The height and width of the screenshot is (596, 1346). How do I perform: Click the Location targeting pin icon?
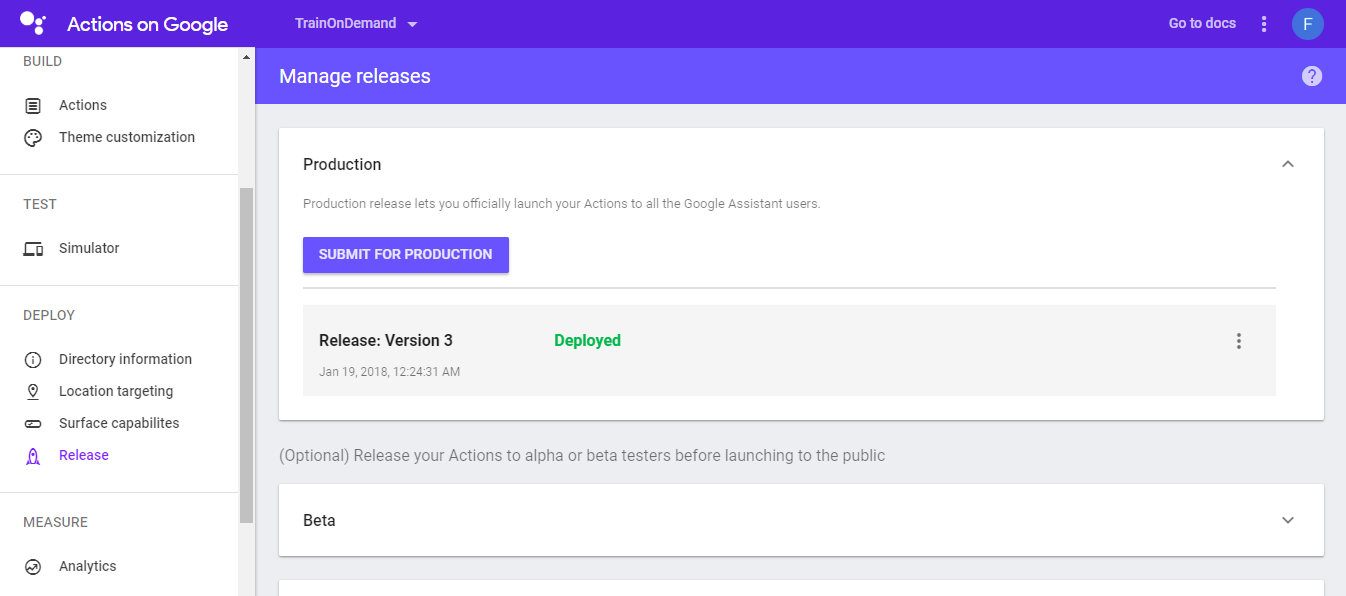click(x=33, y=392)
